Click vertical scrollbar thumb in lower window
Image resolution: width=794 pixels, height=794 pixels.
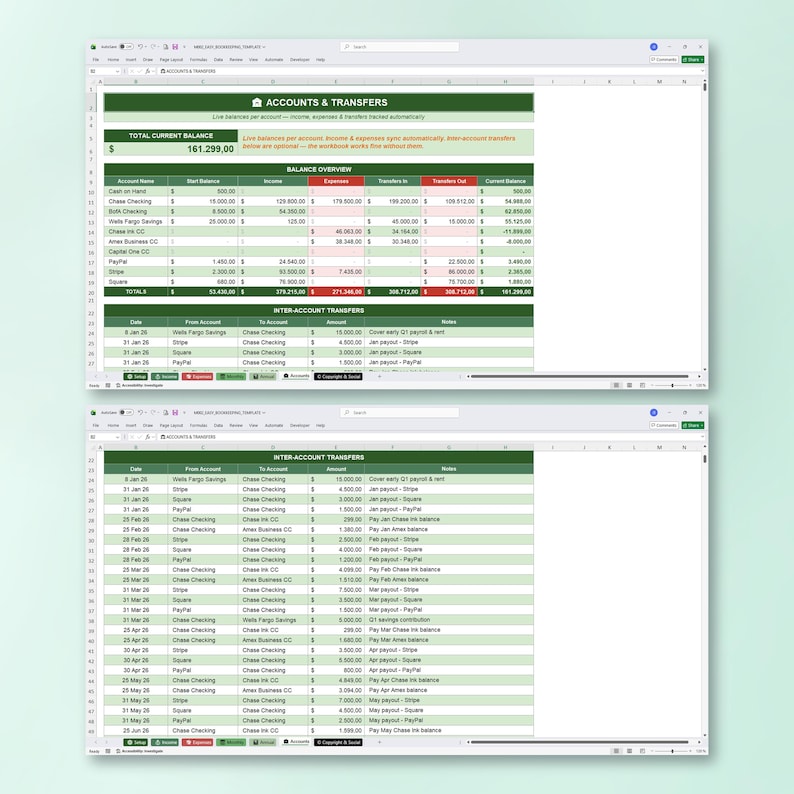pos(704,459)
